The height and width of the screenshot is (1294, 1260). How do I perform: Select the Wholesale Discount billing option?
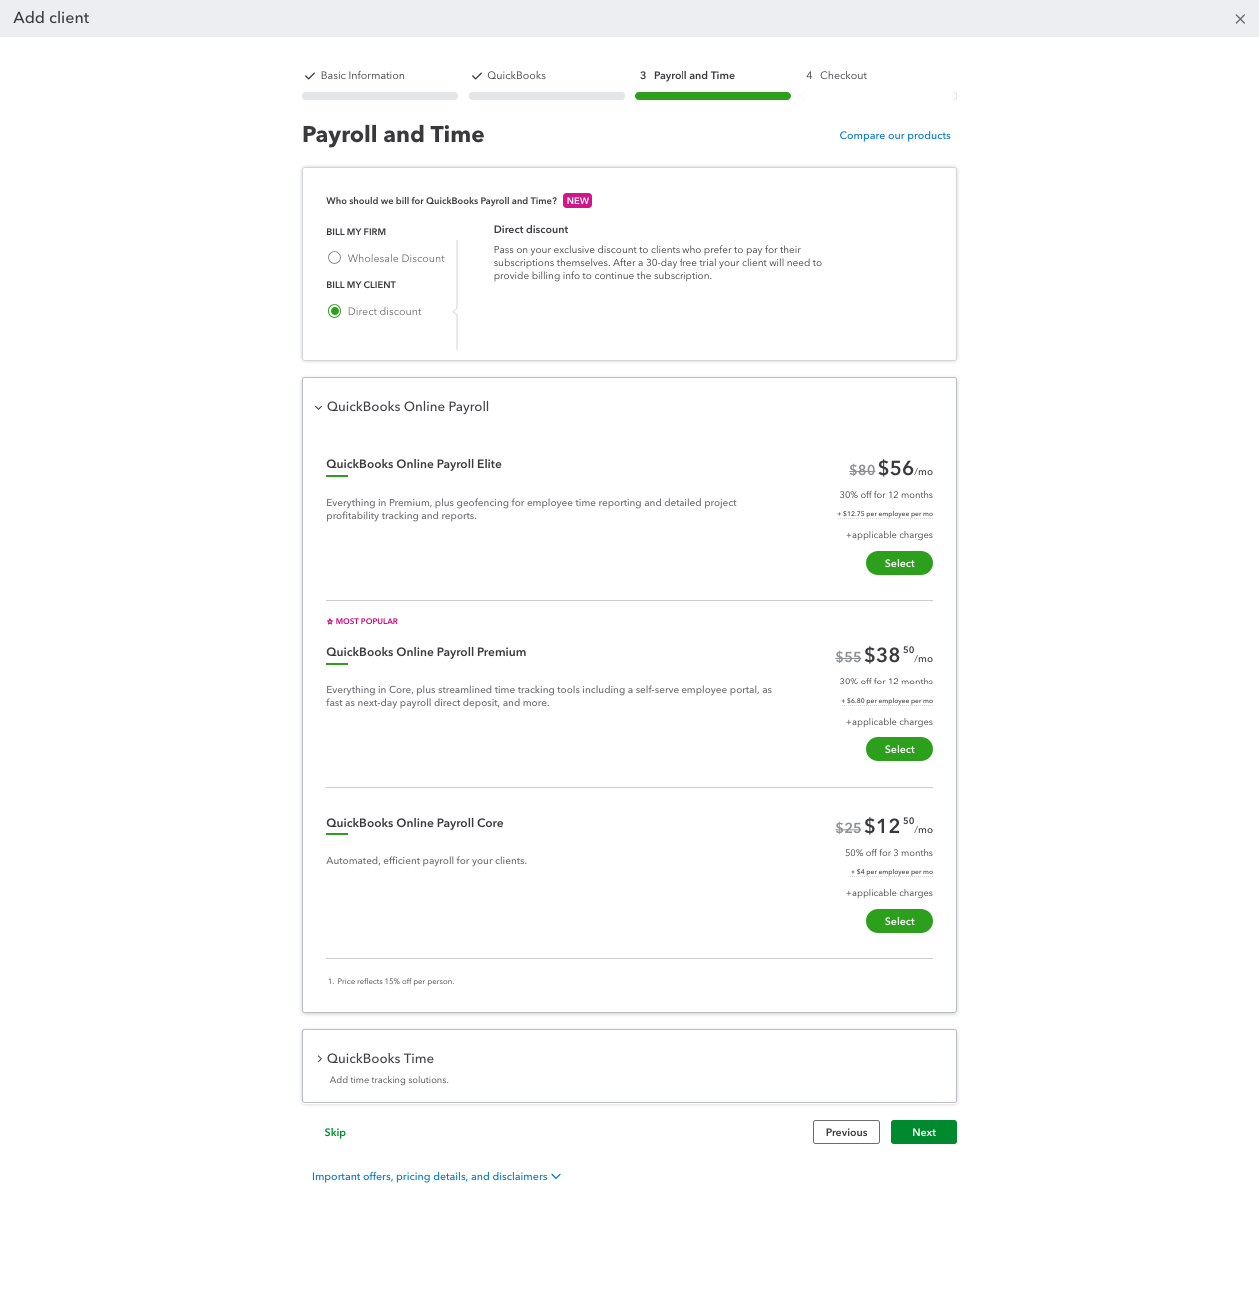334,257
